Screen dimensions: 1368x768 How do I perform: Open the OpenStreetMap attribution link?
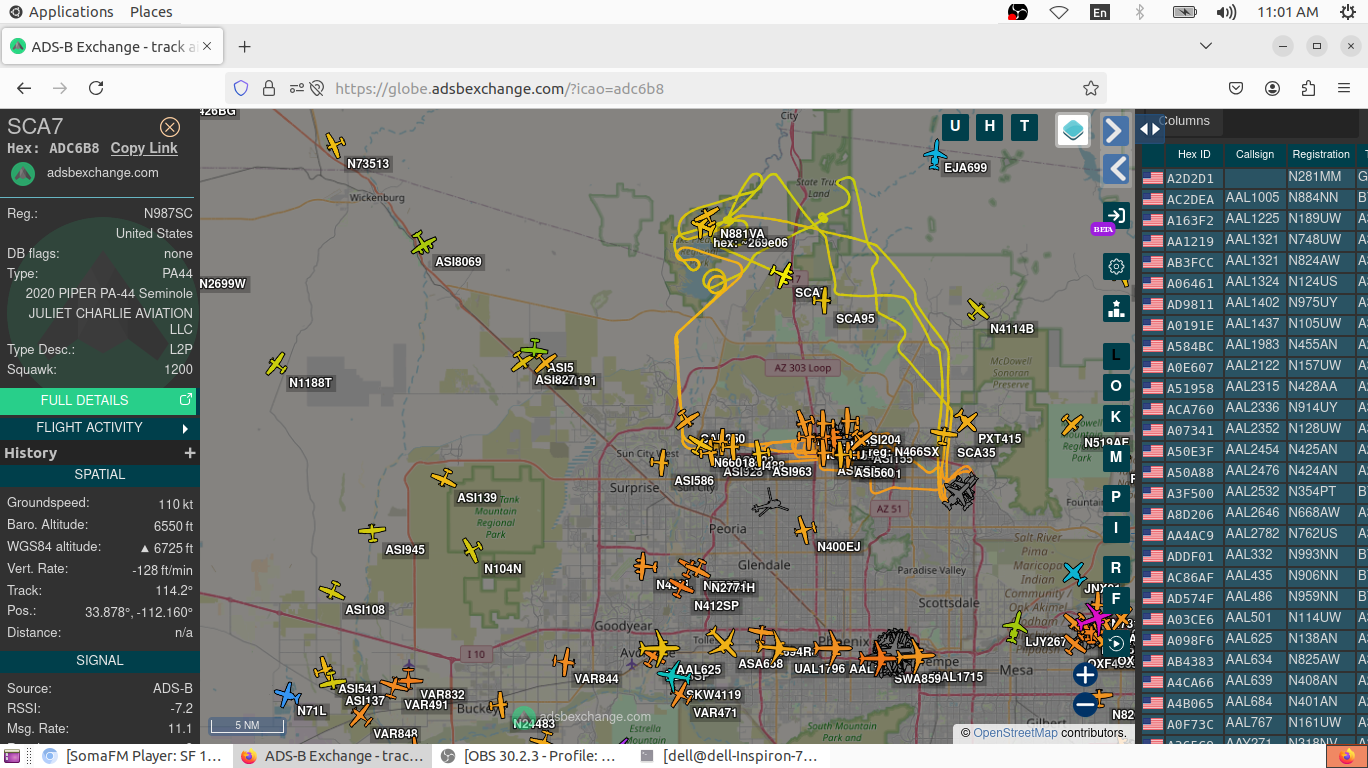(x=1015, y=733)
